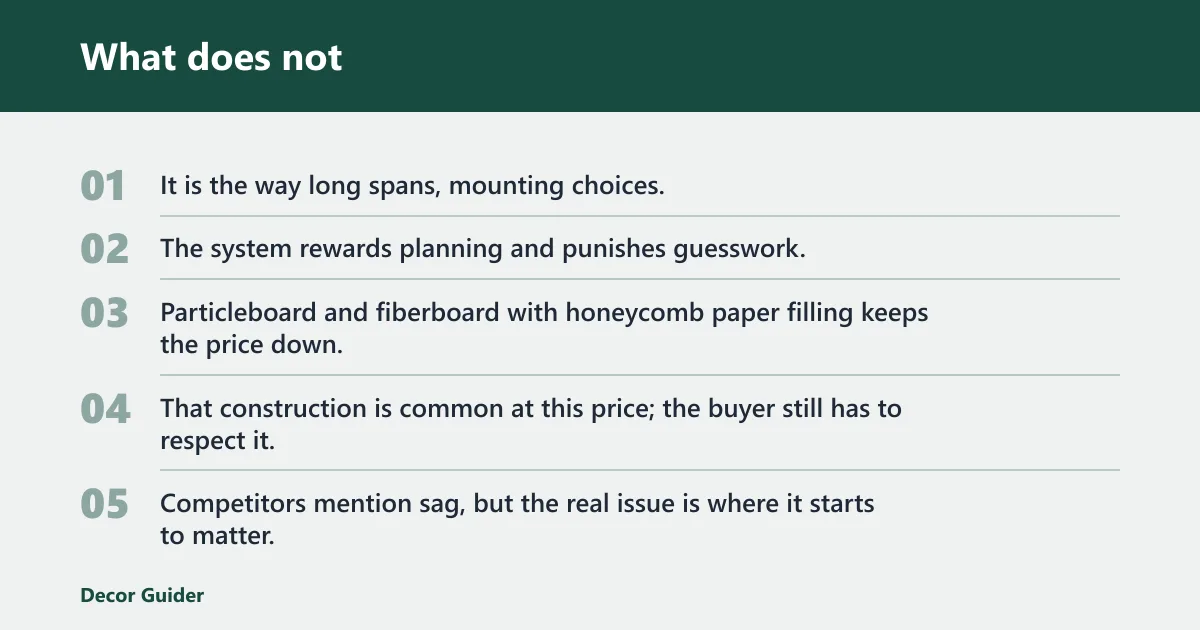The height and width of the screenshot is (630, 1200).
Task: Click the words 'respect it.'
Action: [217, 440]
